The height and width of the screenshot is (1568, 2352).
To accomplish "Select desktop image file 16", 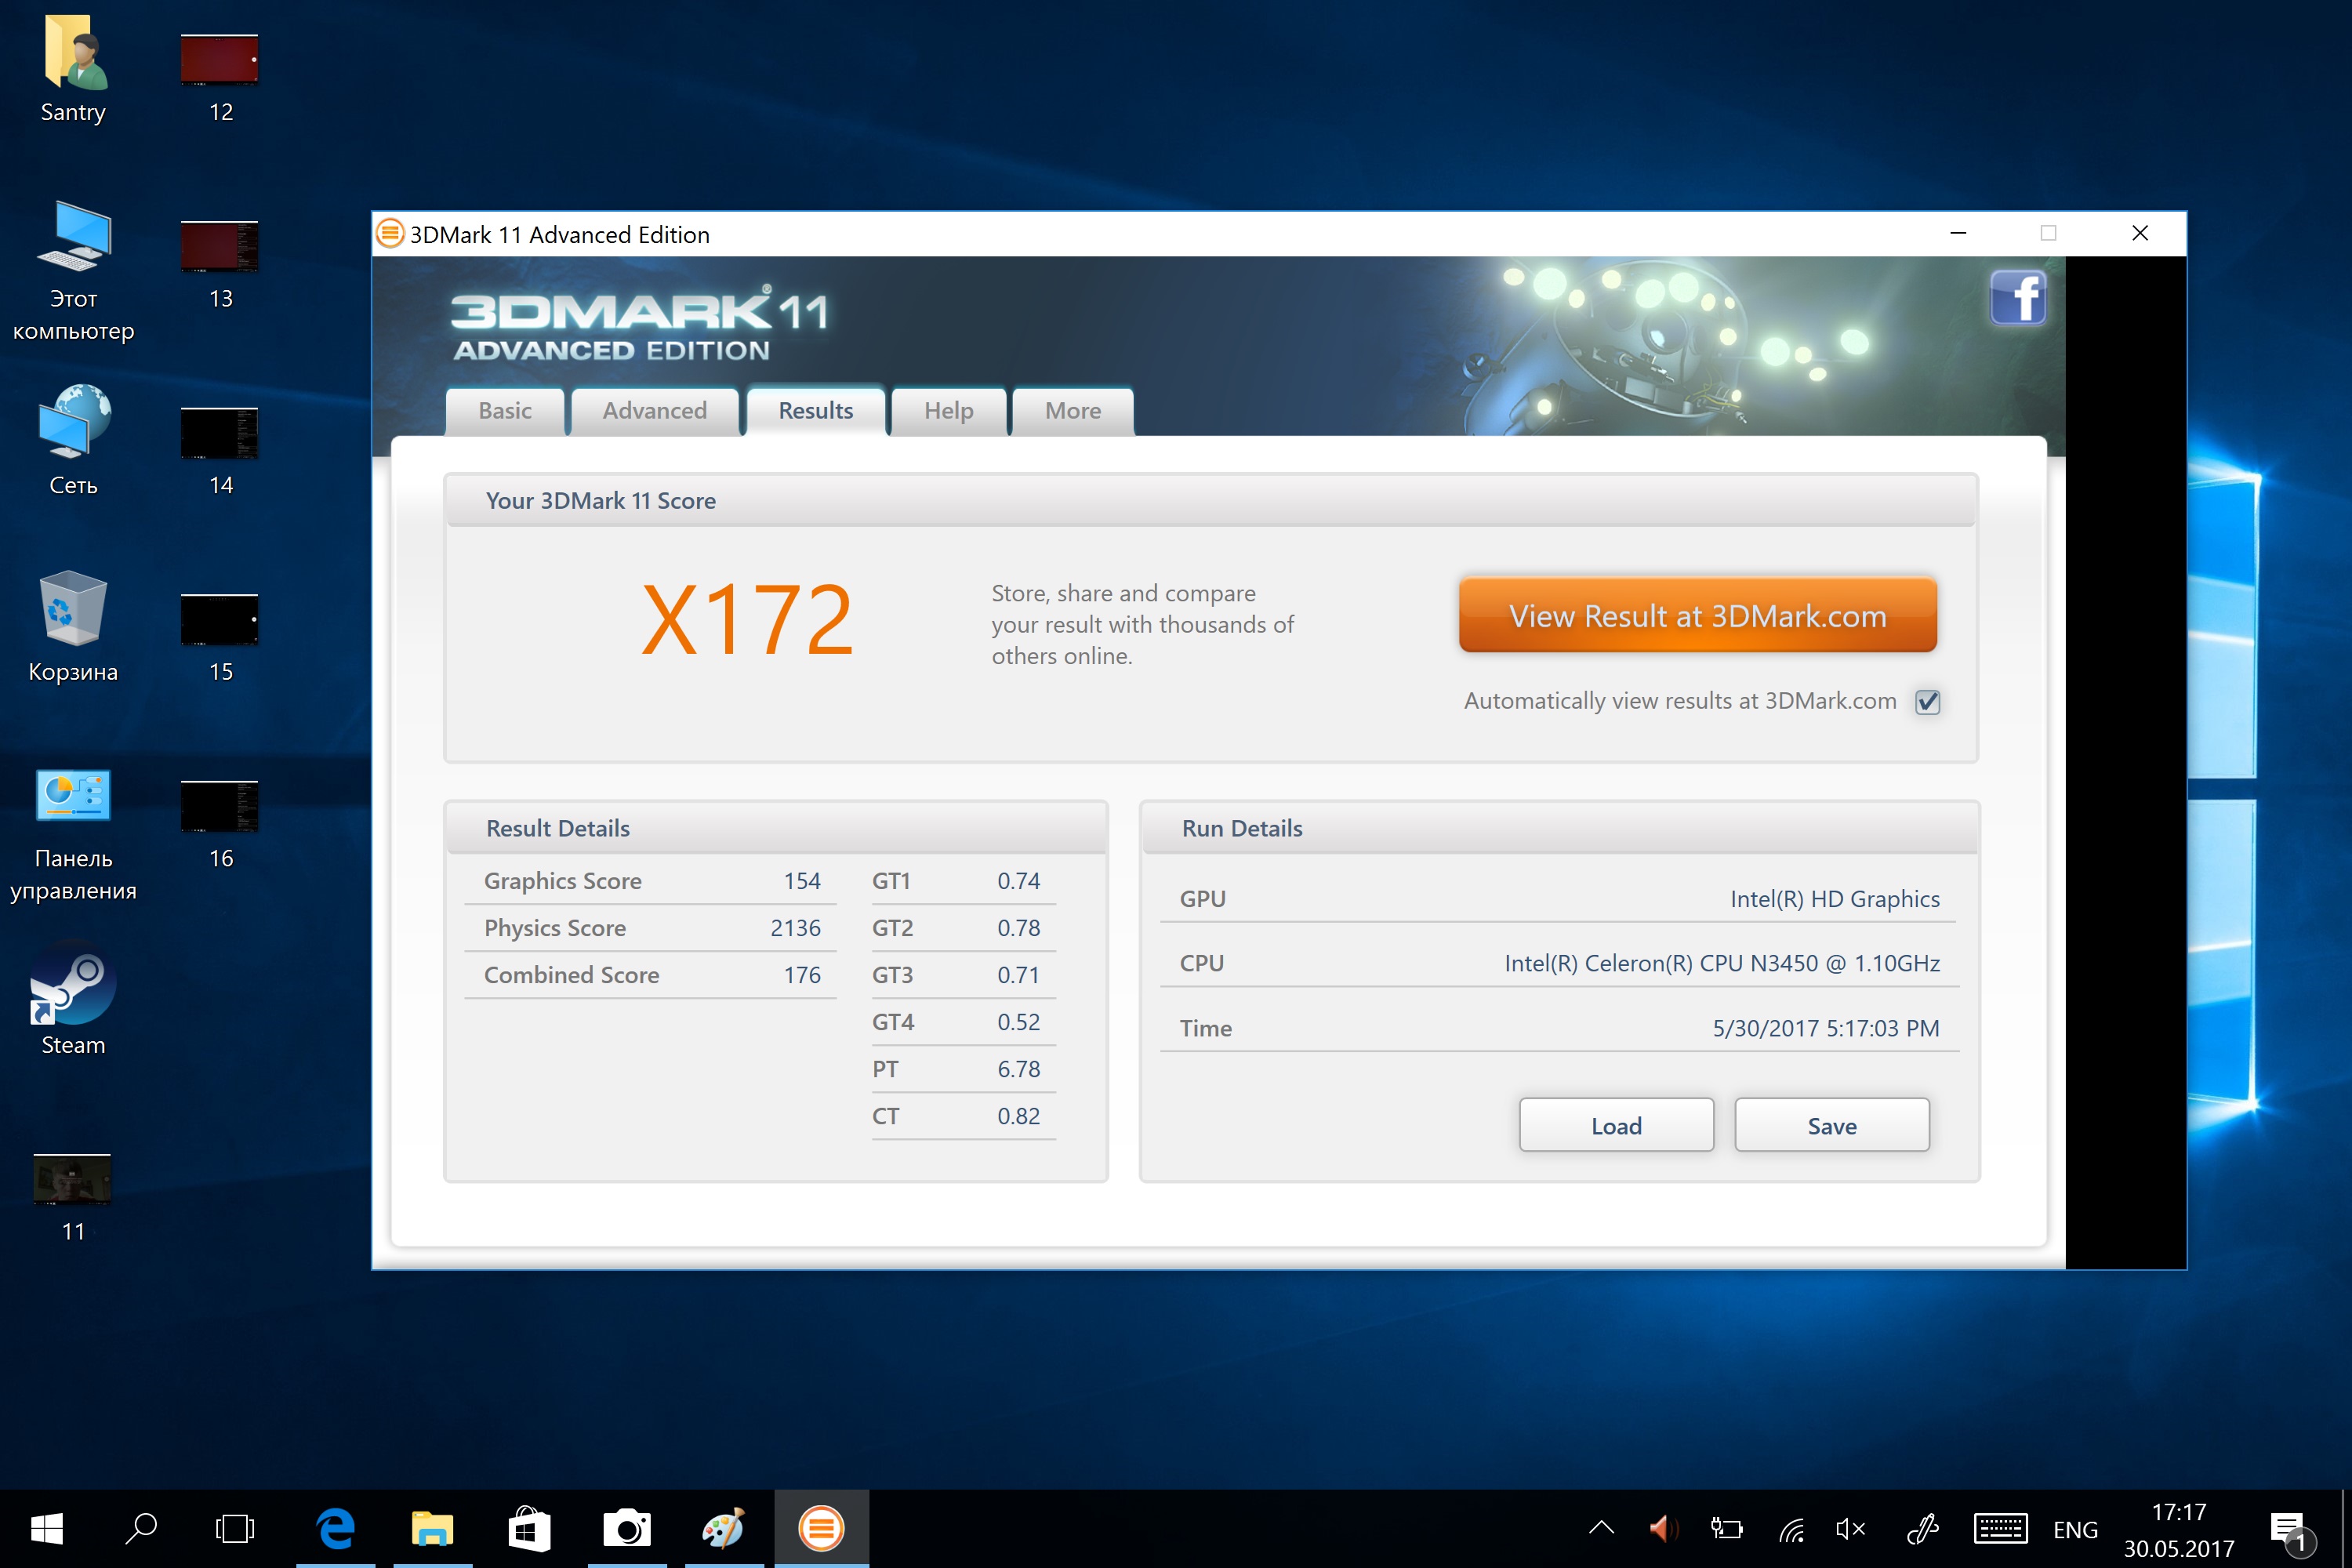I will point(220,824).
